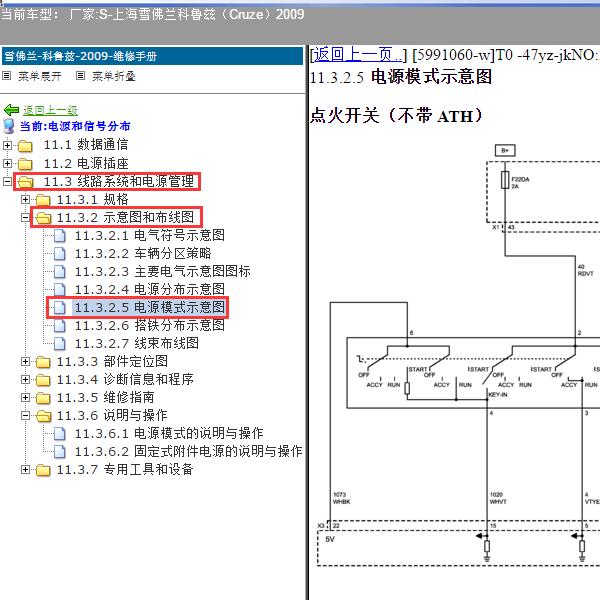The image size is (600, 600).
Task: Expand the 11.3.3 部件定位图 node
Action: point(25,362)
